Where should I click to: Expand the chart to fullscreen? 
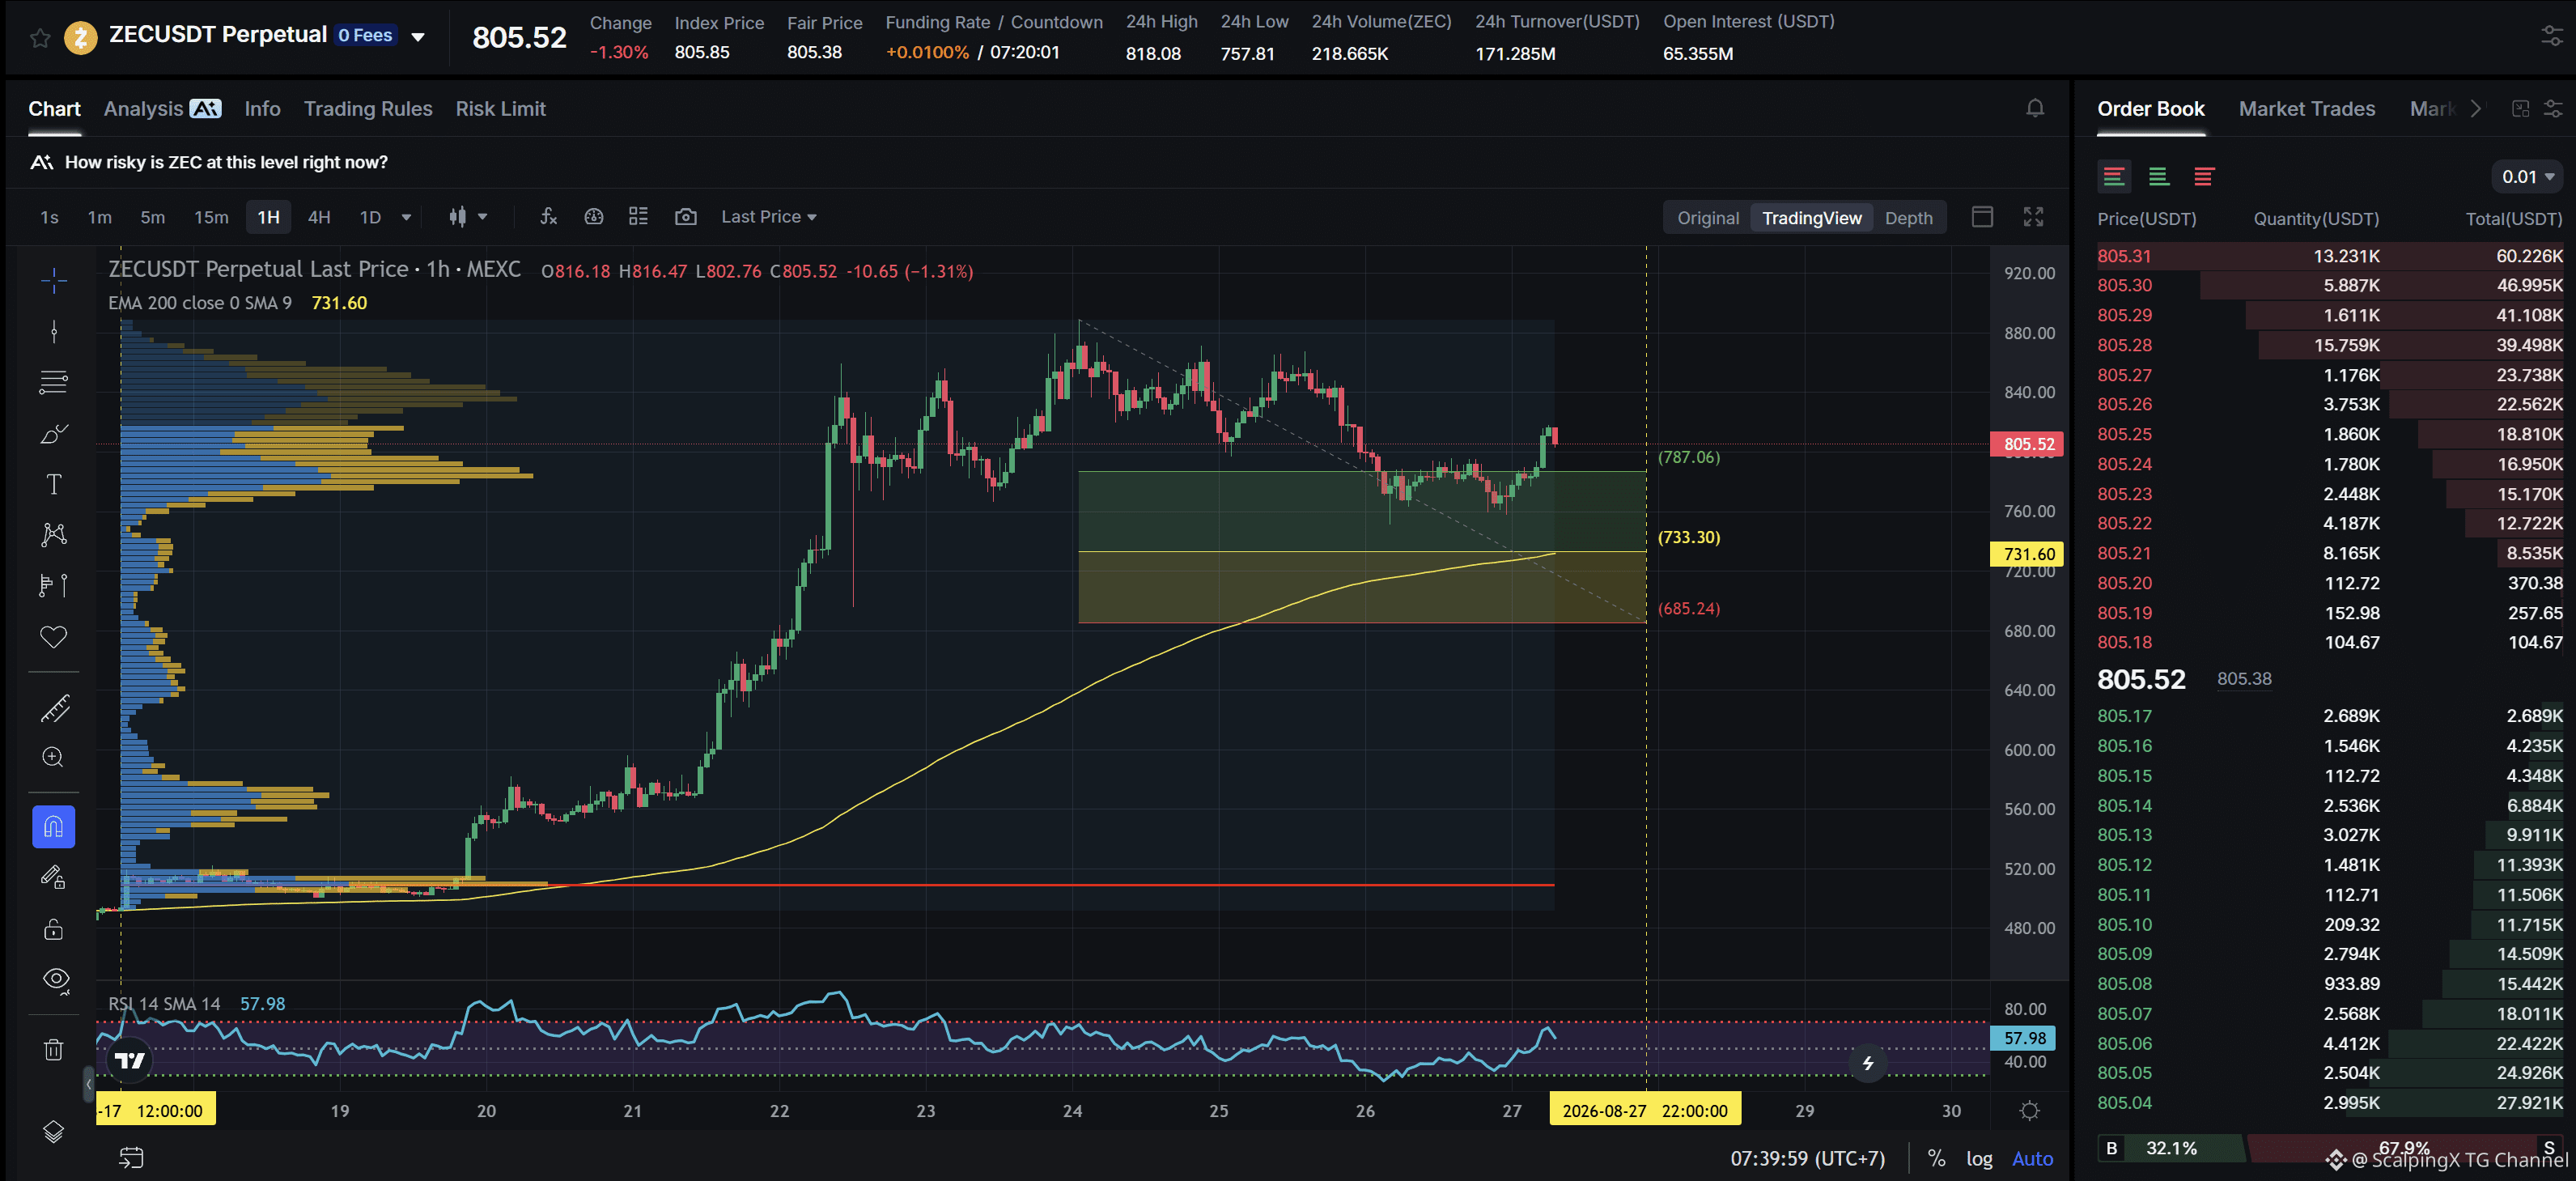pyautogui.click(x=2033, y=216)
